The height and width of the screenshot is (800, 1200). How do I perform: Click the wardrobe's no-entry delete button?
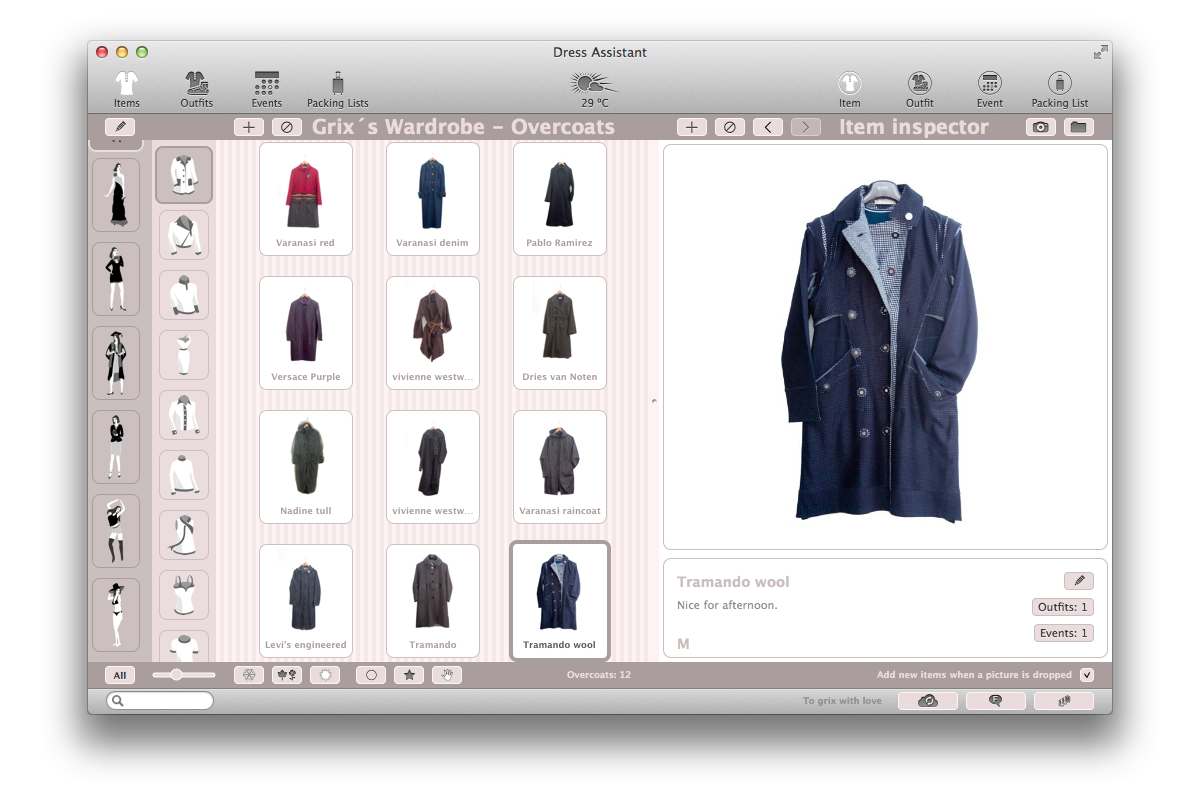pos(287,127)
